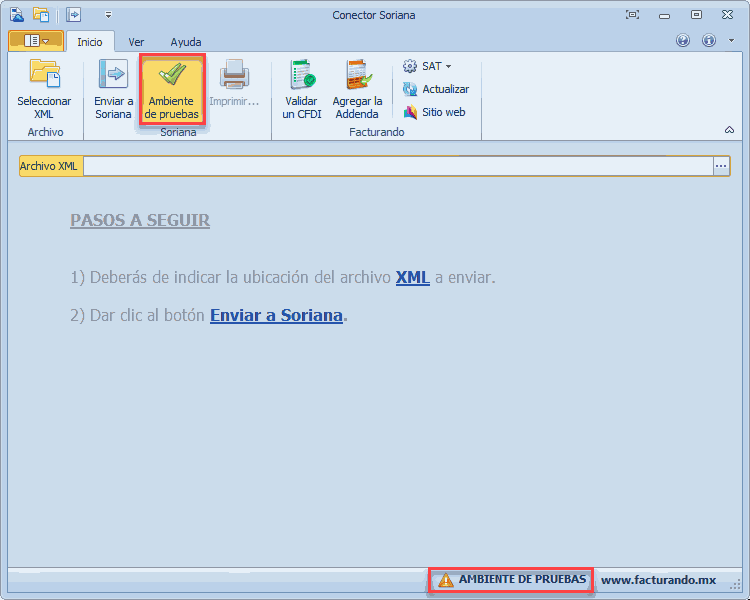Follow the Enviar a Soriana link in steps
Image resolution: width=750 pixels, height=600 pixels.
point(276,315)
